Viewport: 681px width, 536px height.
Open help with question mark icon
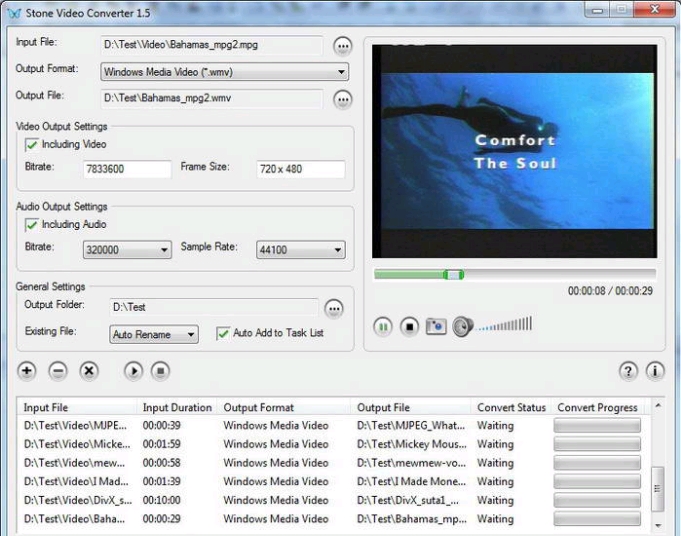click(628, 371)
